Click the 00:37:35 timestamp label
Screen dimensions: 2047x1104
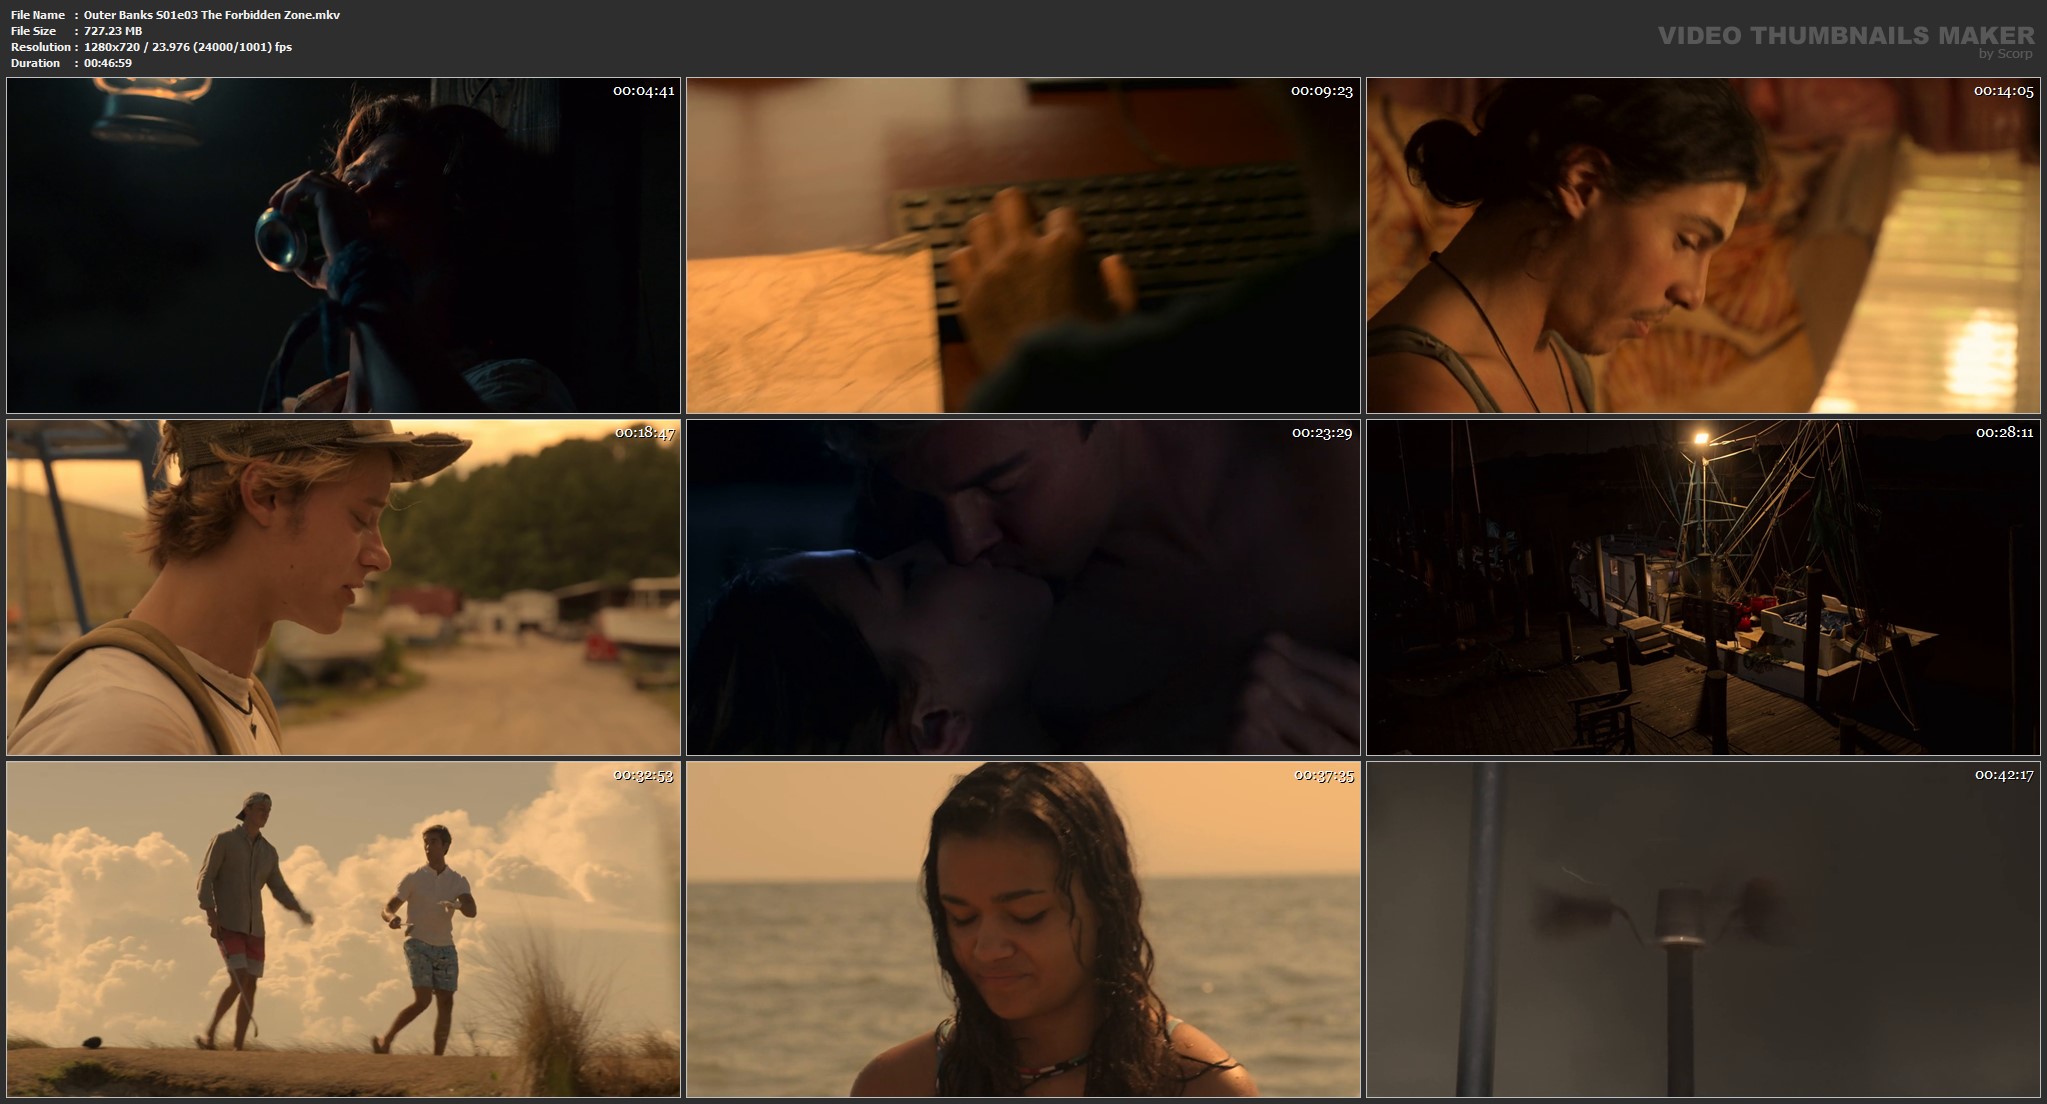pyautogui.click(x=1323, y=775)
